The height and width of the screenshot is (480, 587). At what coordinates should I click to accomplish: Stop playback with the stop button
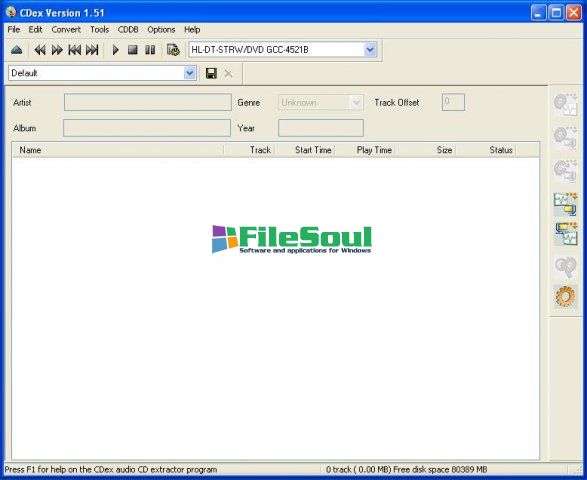click(x=133, y=49)
